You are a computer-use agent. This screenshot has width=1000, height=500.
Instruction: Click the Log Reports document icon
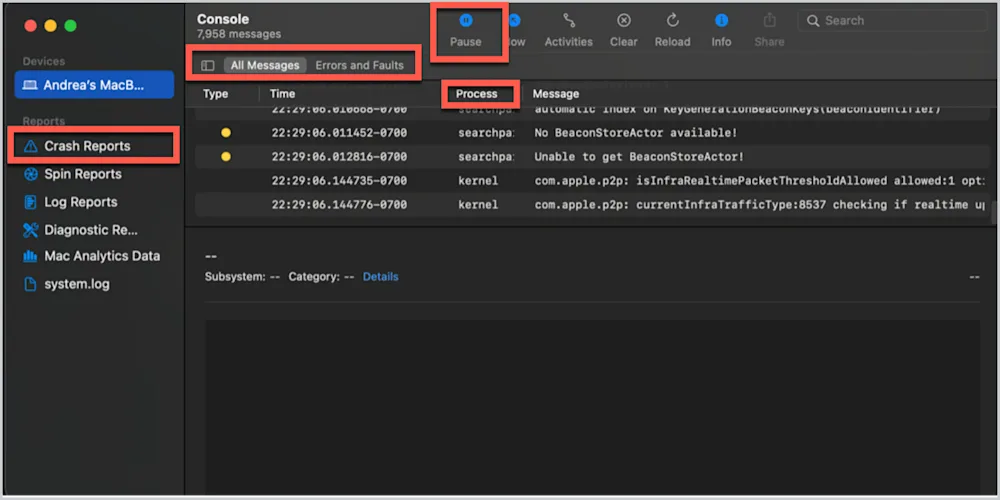30,202
